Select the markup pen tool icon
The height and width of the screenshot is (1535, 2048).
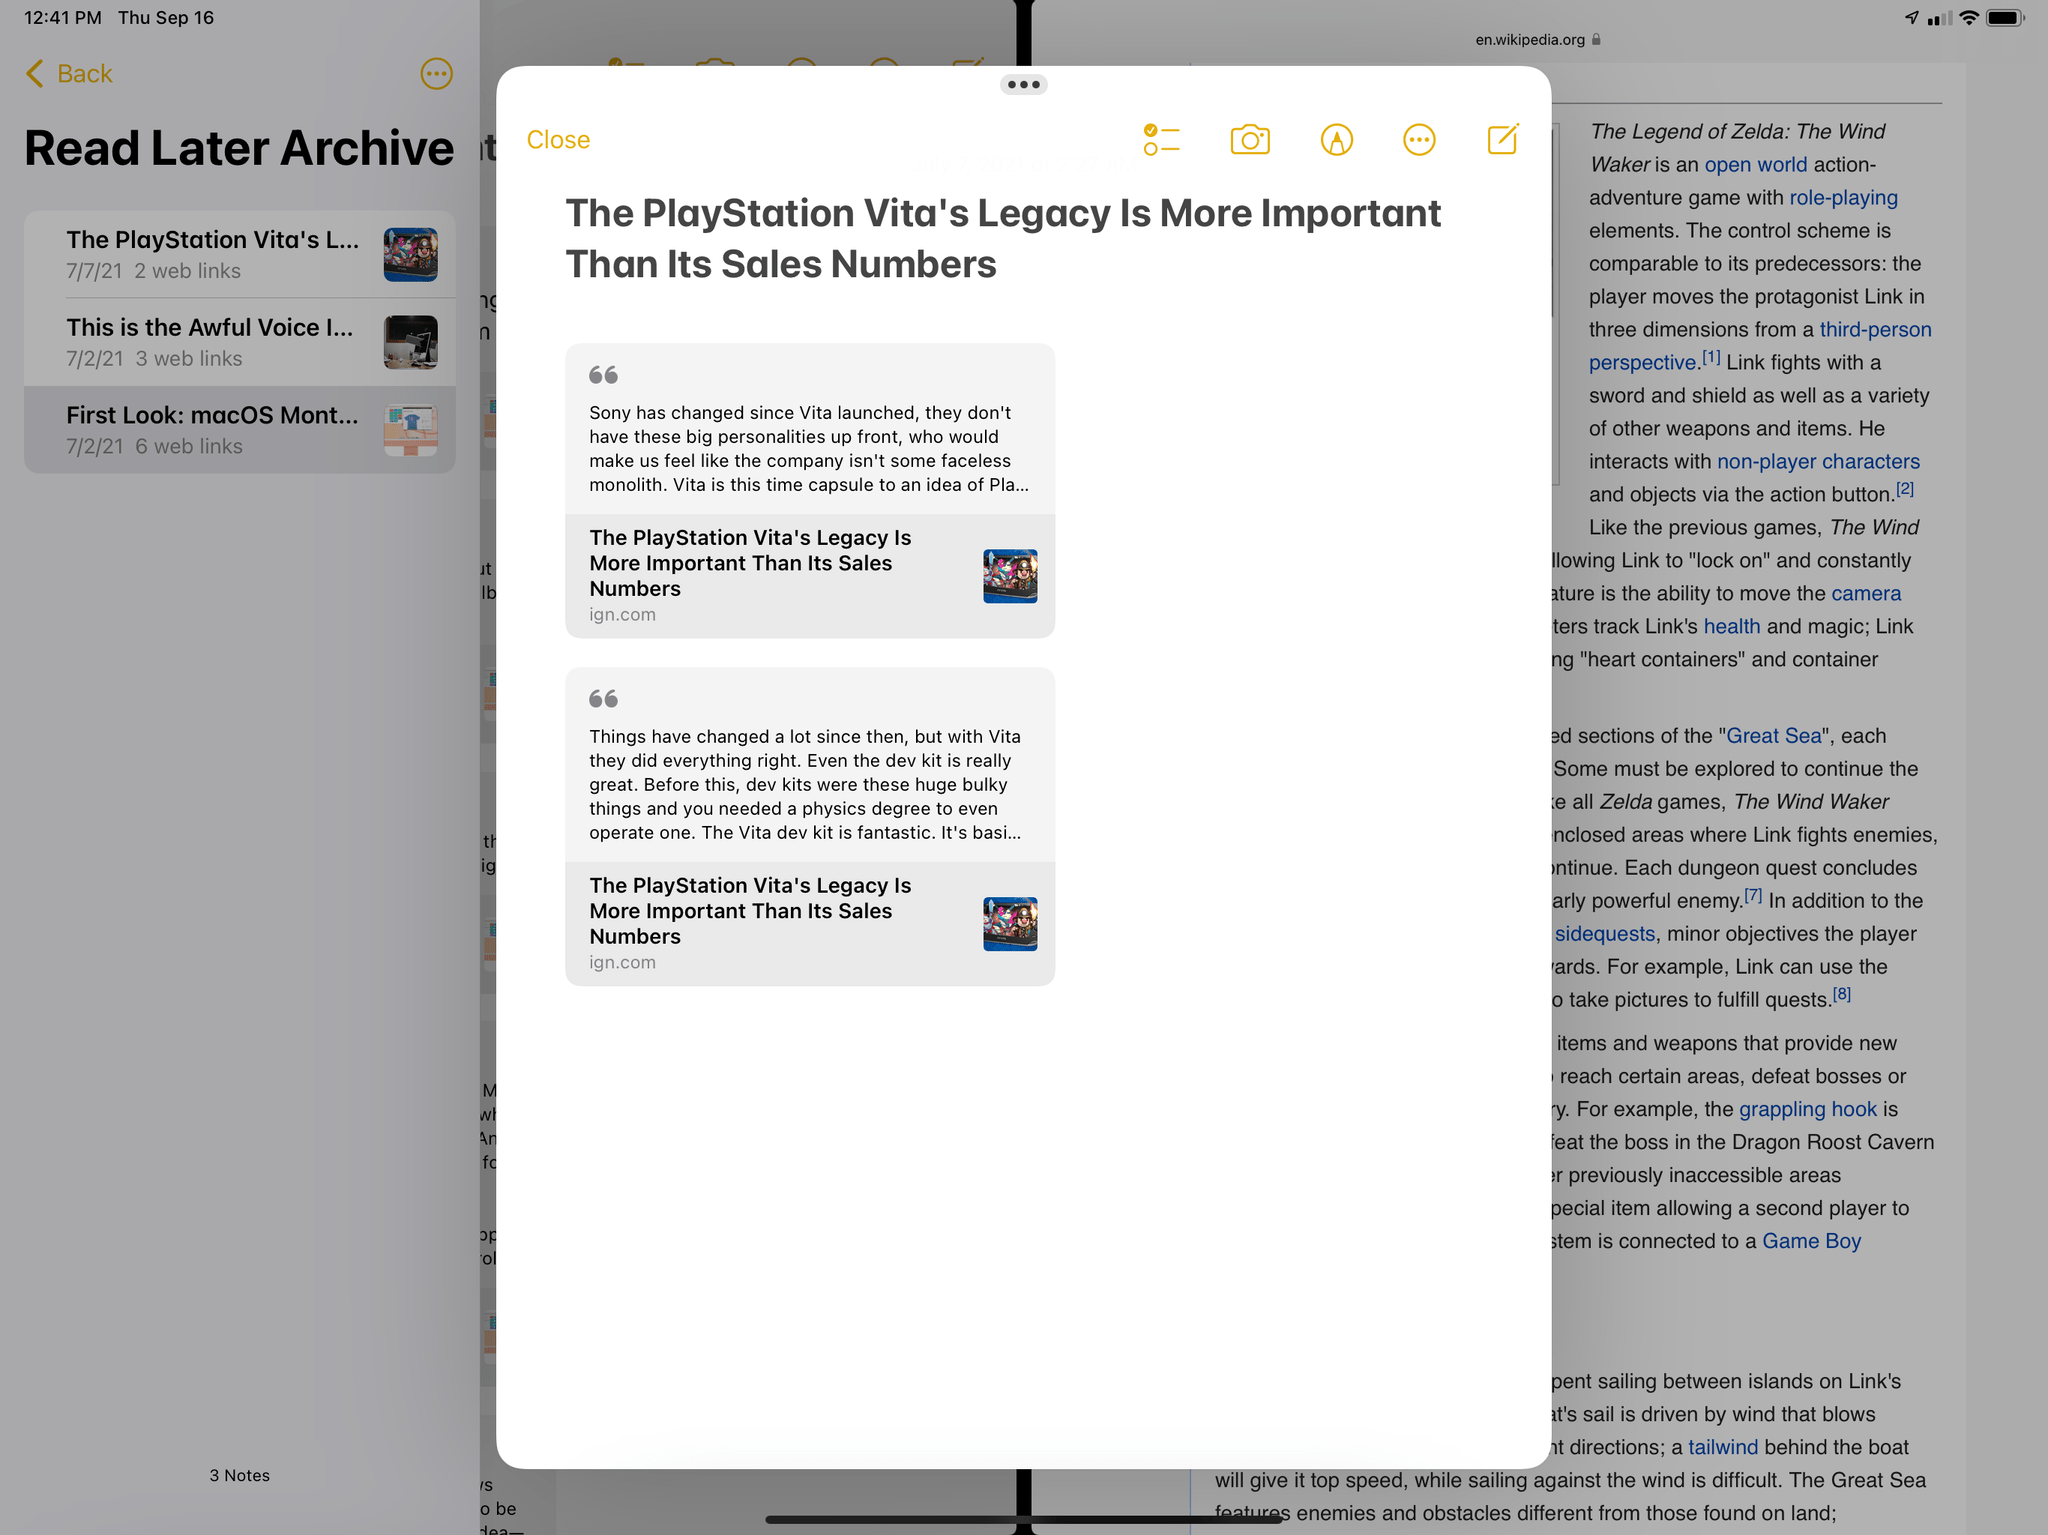(x=1337, y=140)
